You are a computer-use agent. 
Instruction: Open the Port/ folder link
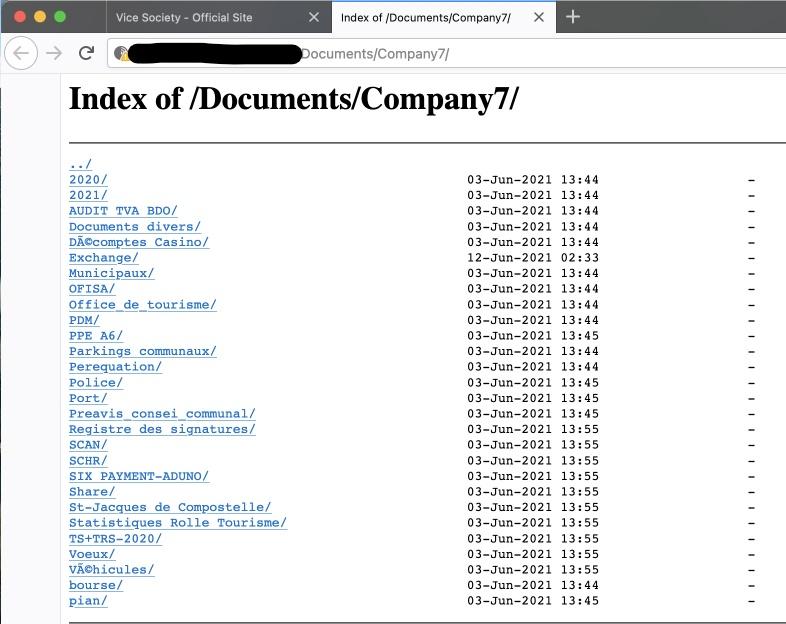[88, 398]
